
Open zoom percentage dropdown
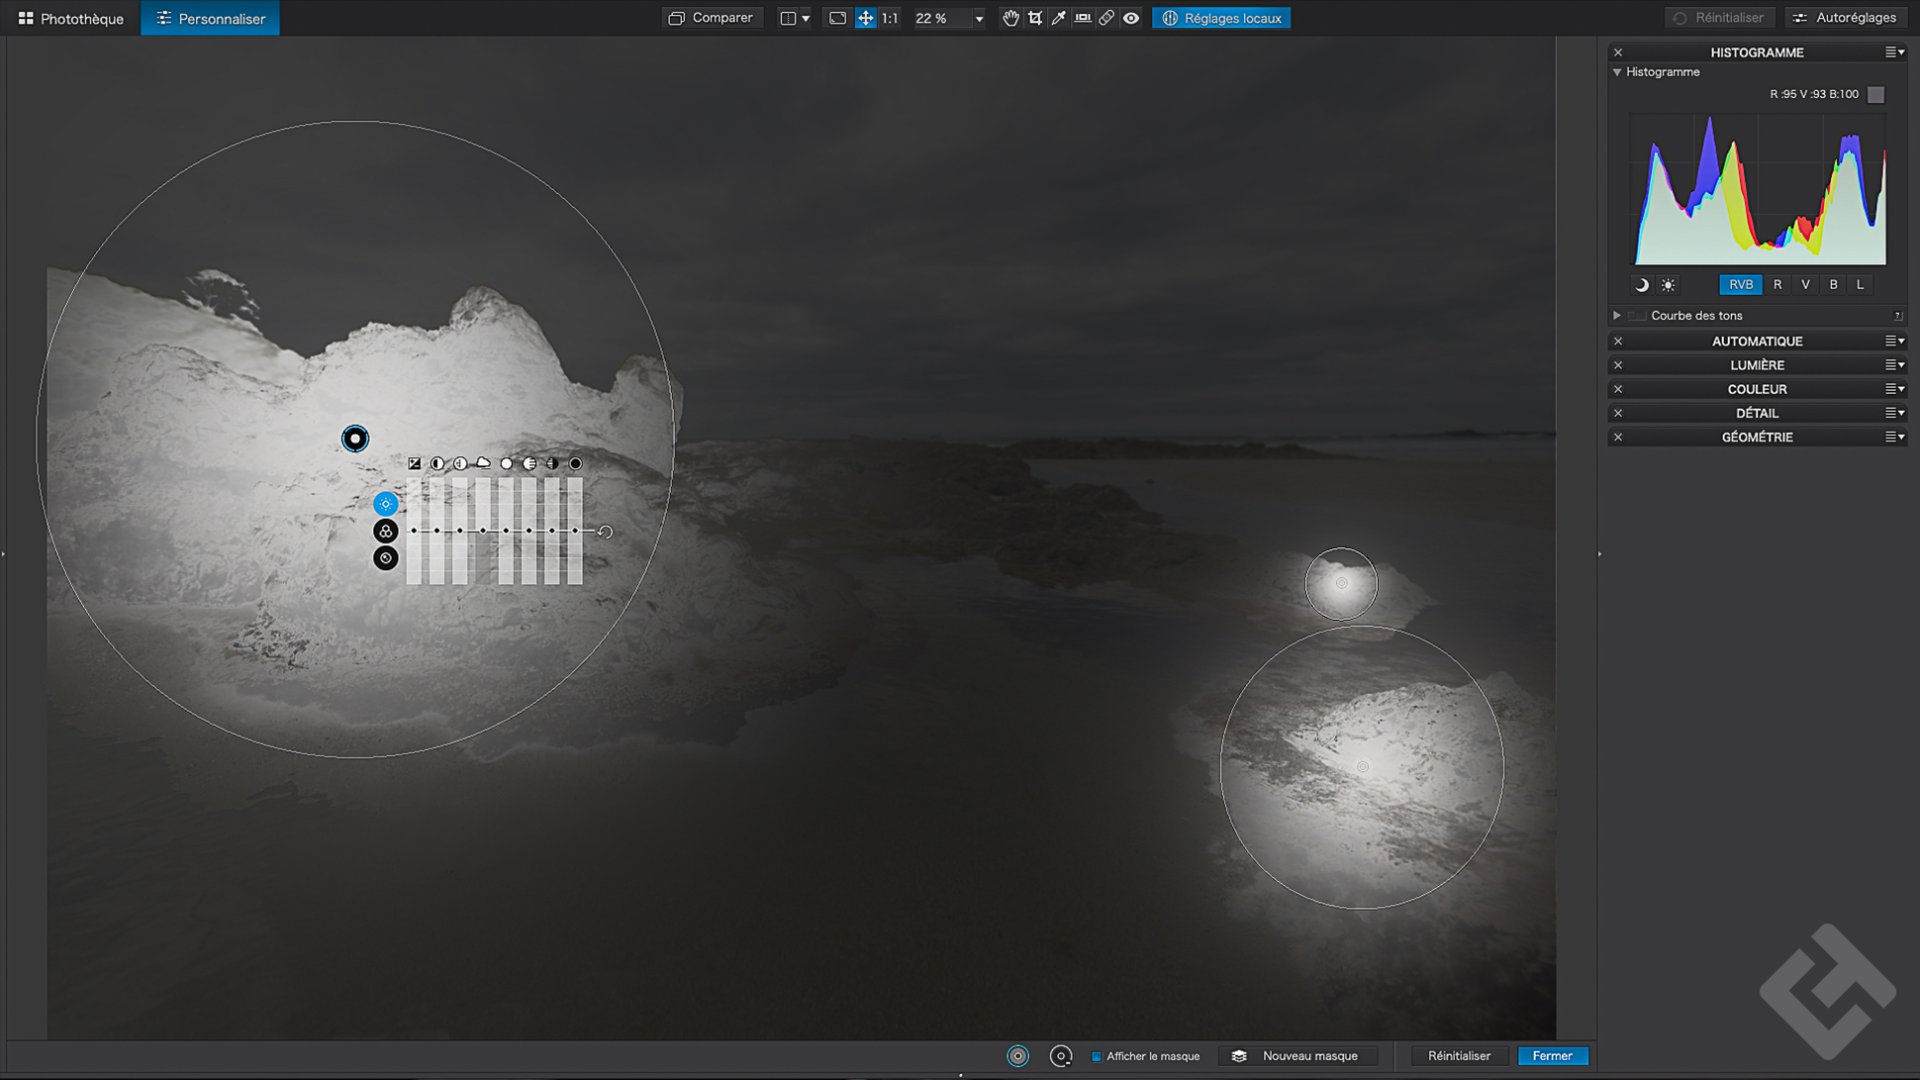979,19
